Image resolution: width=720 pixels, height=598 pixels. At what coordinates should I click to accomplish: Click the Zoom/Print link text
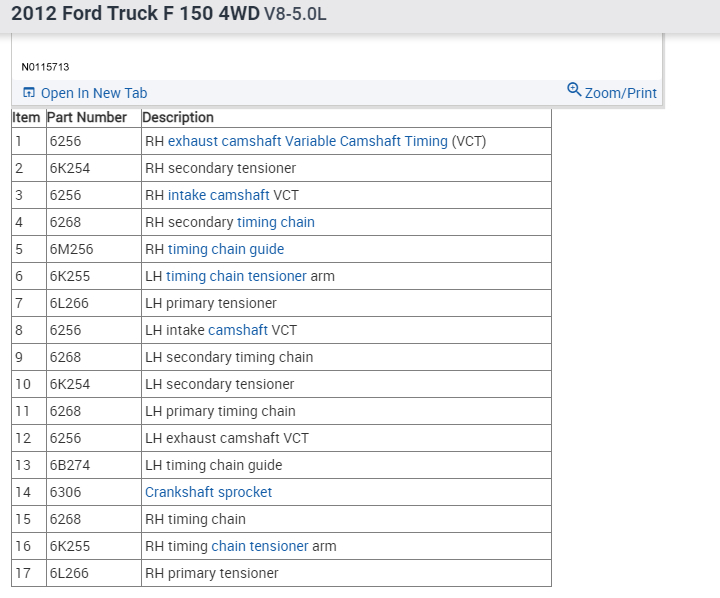pyautogui.click(x=621, y=93)
